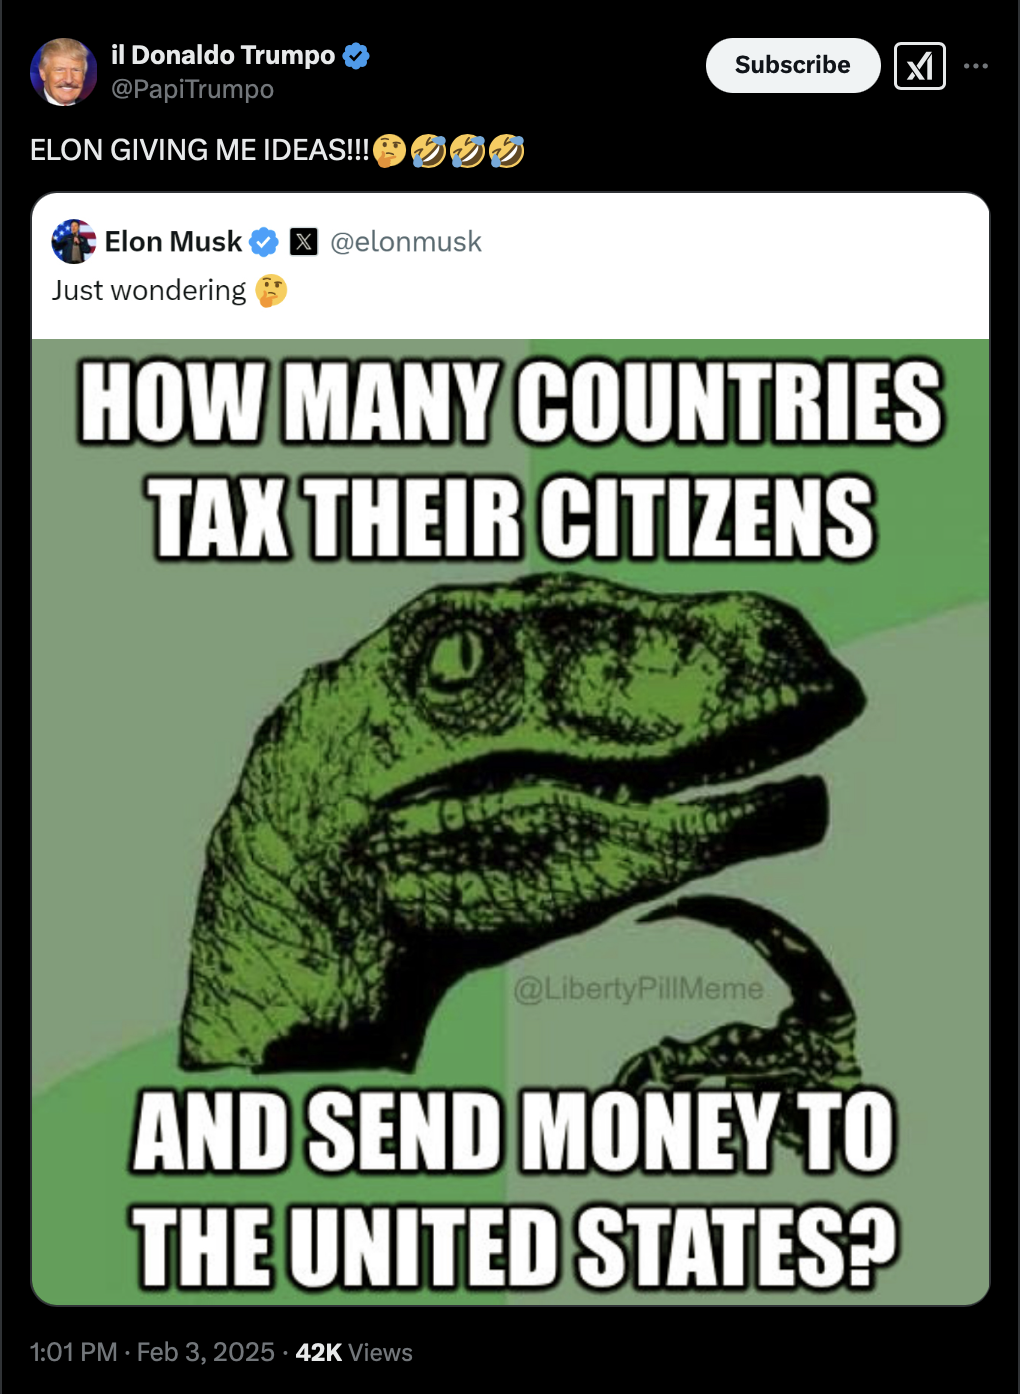Click the 42K Views counter
1020x1394 pixels.
pos(354,1352)
